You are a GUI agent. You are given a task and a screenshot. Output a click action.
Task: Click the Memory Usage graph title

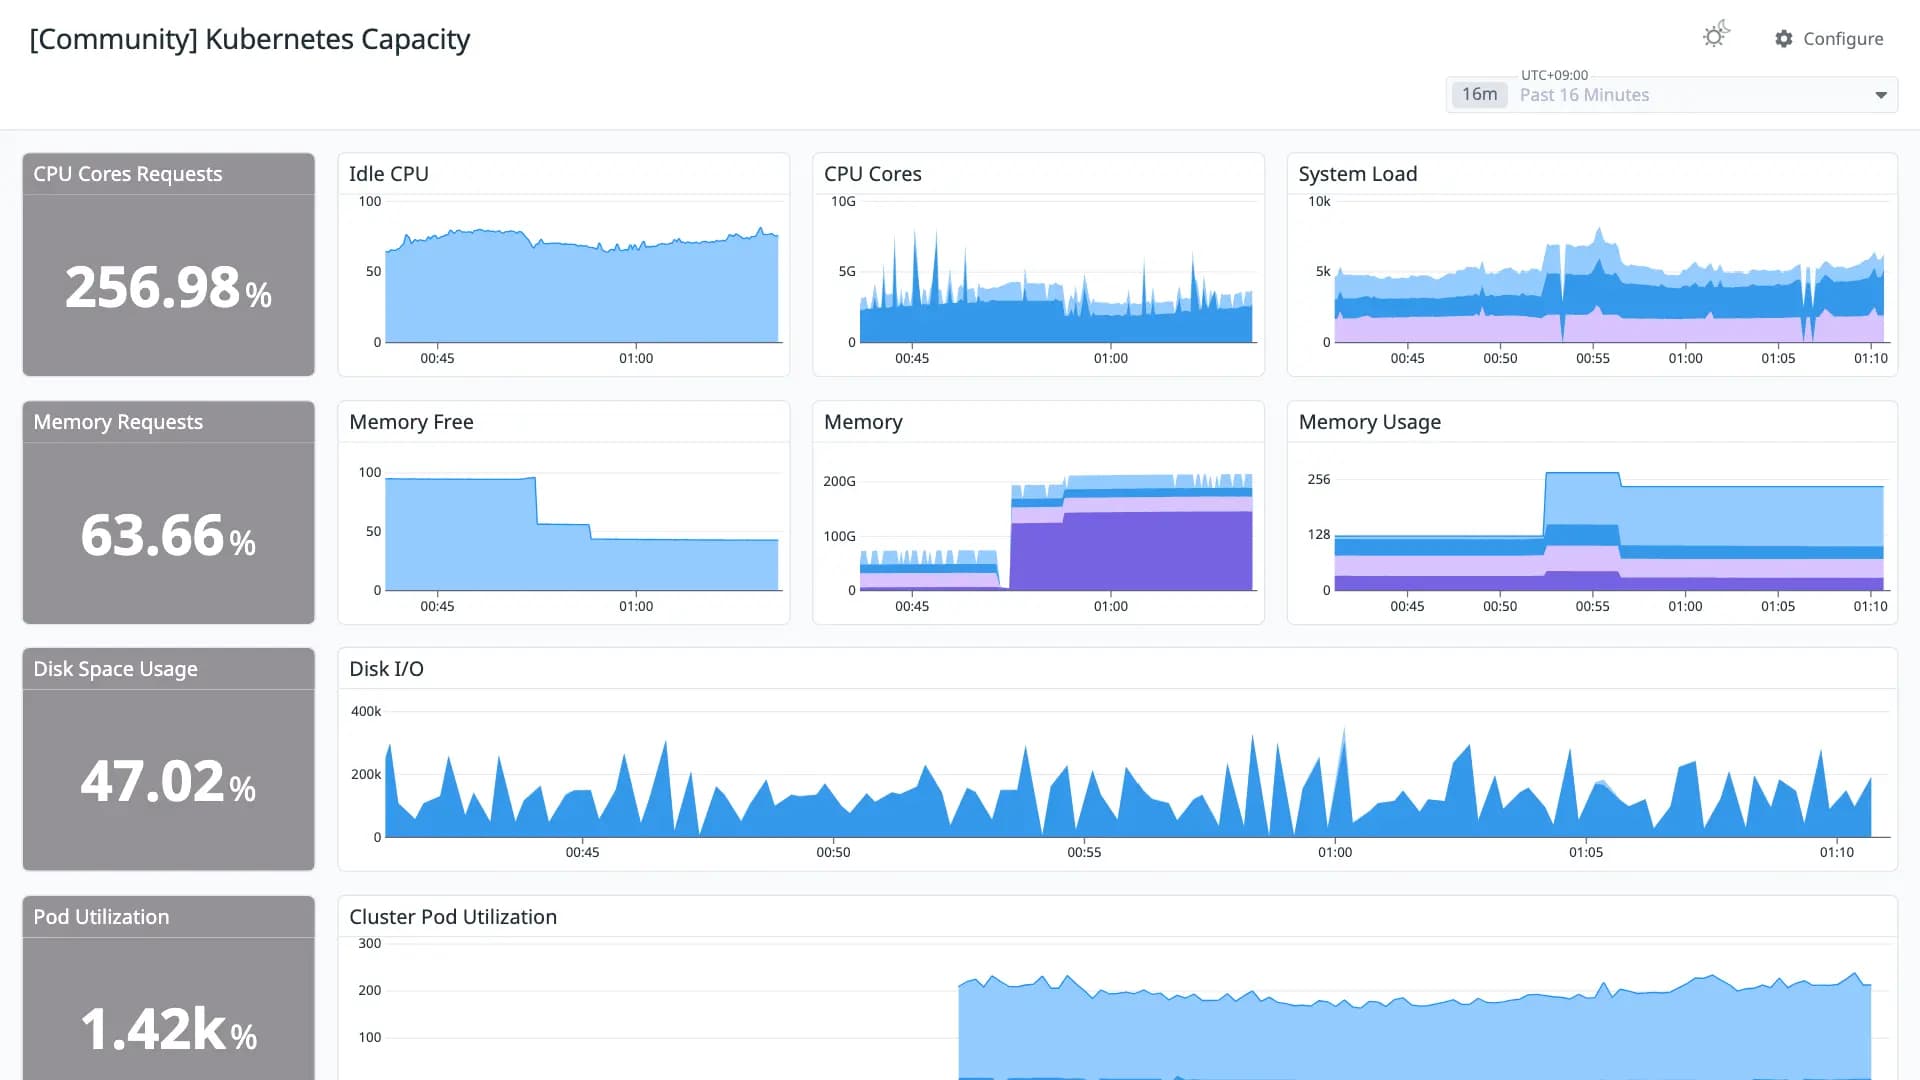pos(1369,422)
